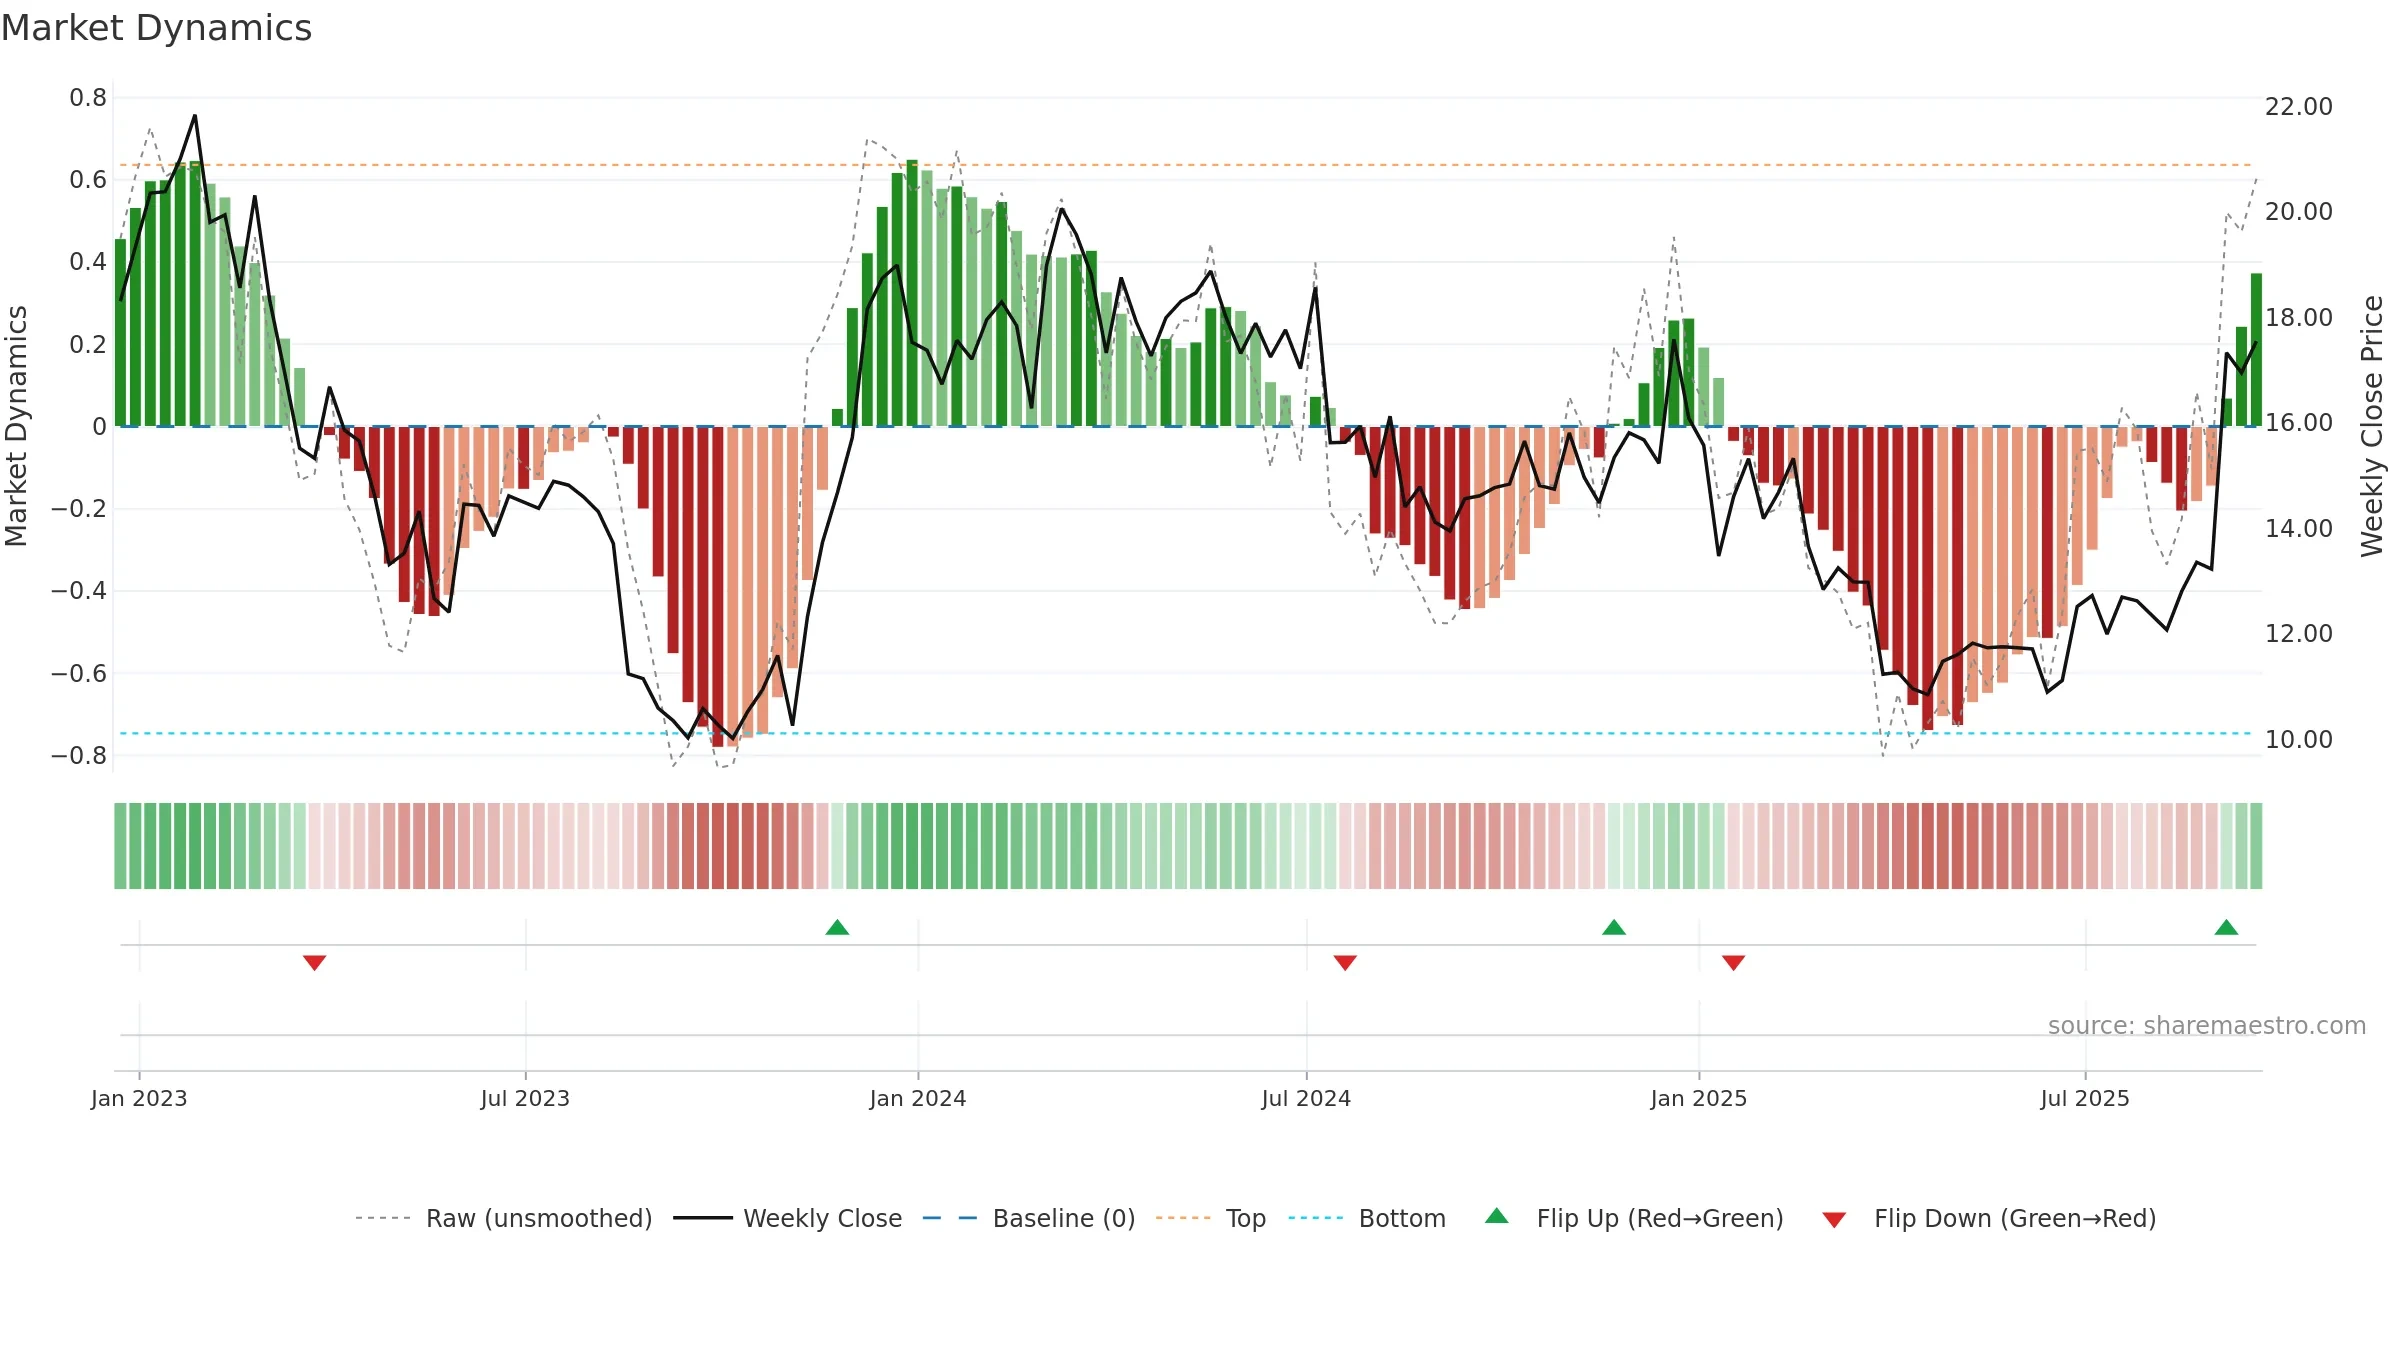Click the 0.8 left axis tick

[88, 98]
